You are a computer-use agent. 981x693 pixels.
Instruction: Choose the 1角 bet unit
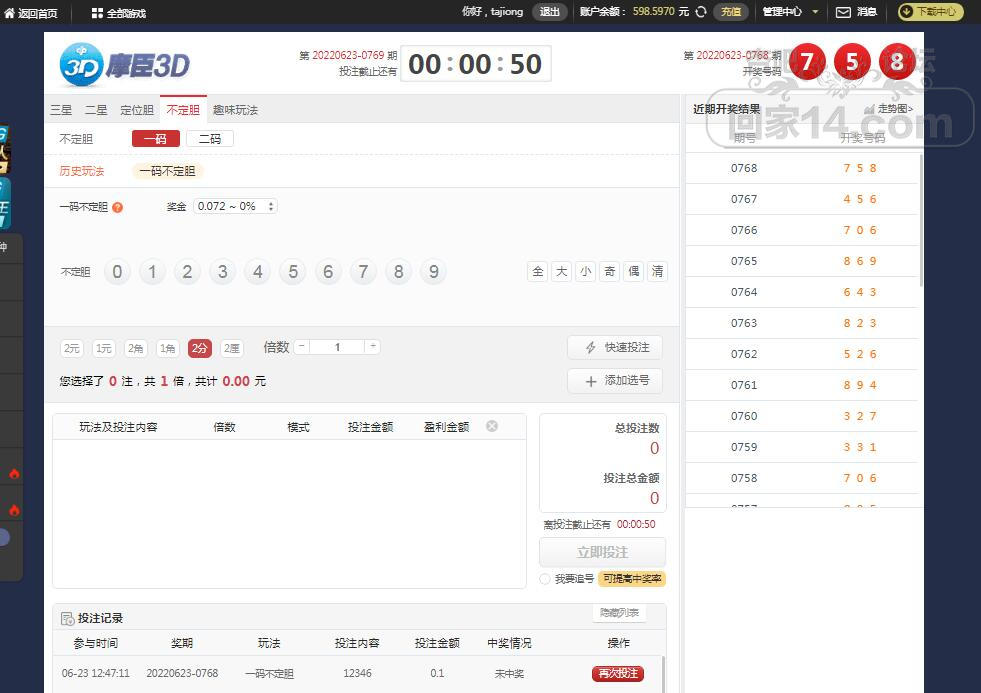coord(168,348)
